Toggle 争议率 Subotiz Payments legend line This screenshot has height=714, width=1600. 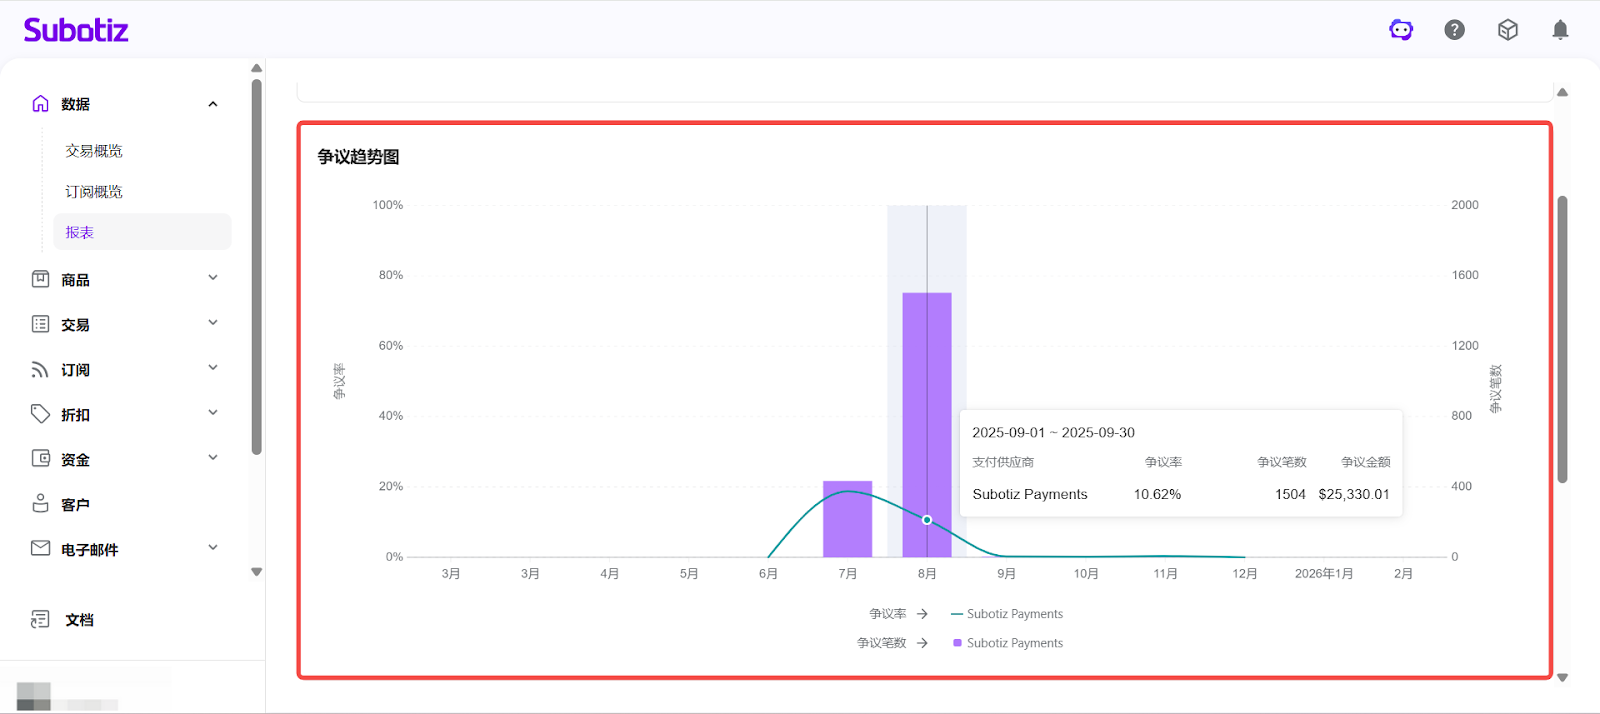(x=1007, y=614)
